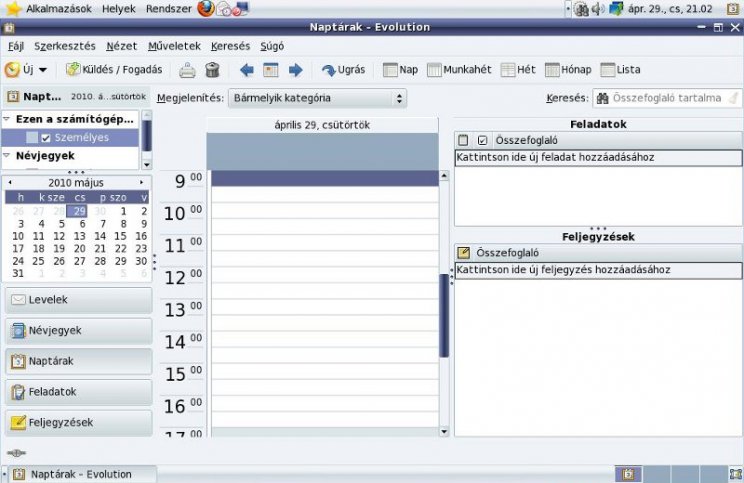Open the Szerkesztés menu

65,46
